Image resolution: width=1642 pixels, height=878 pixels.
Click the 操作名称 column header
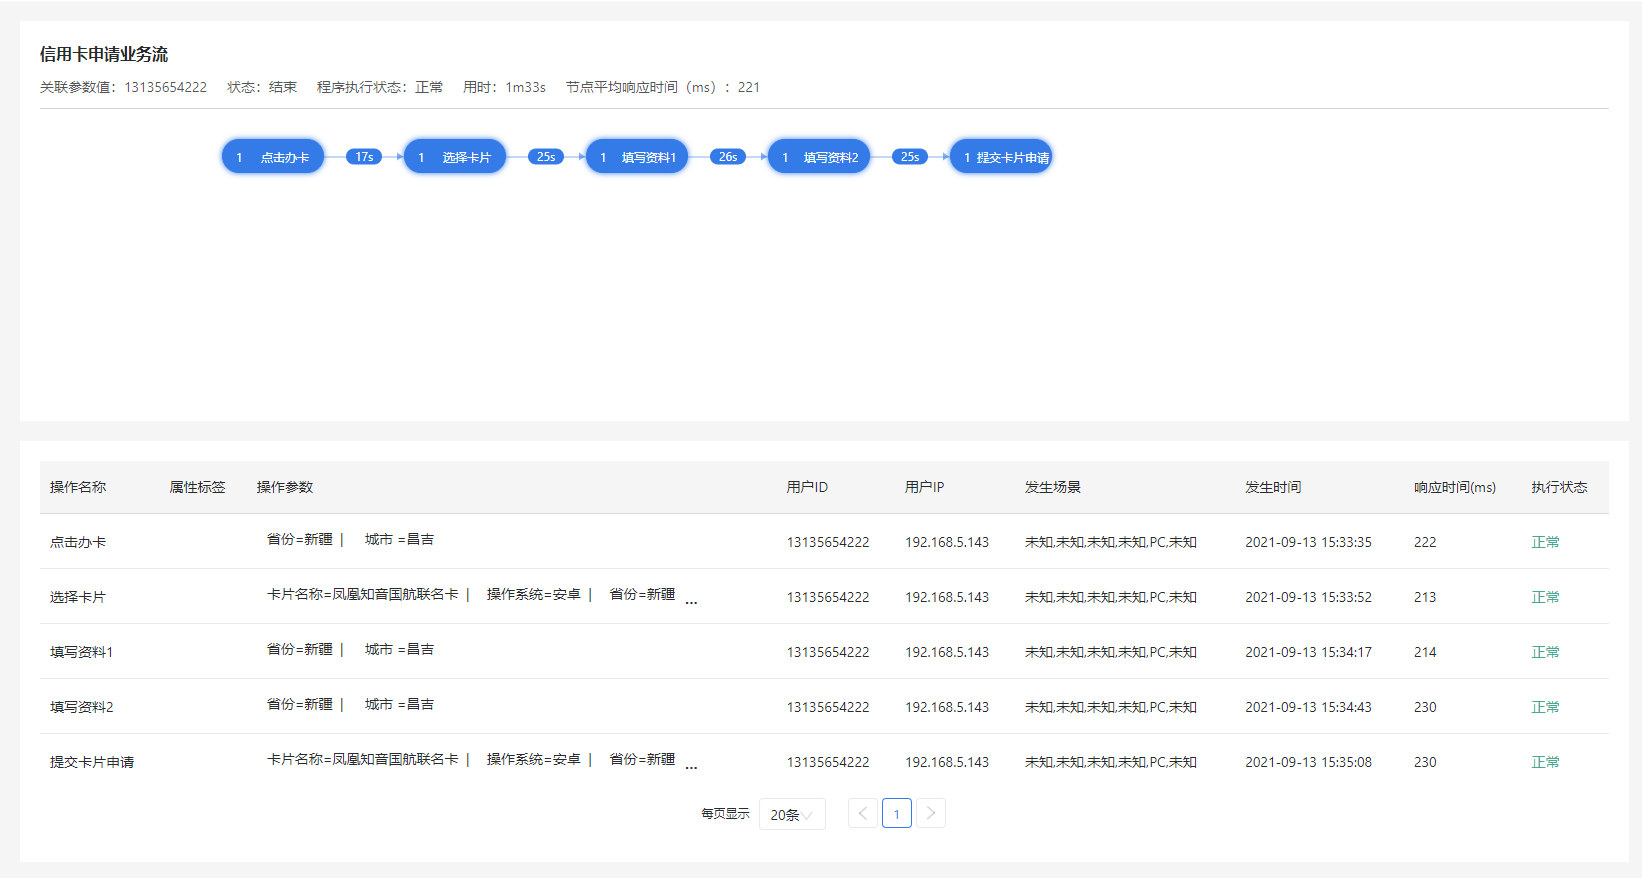click(x=78, y=488)
